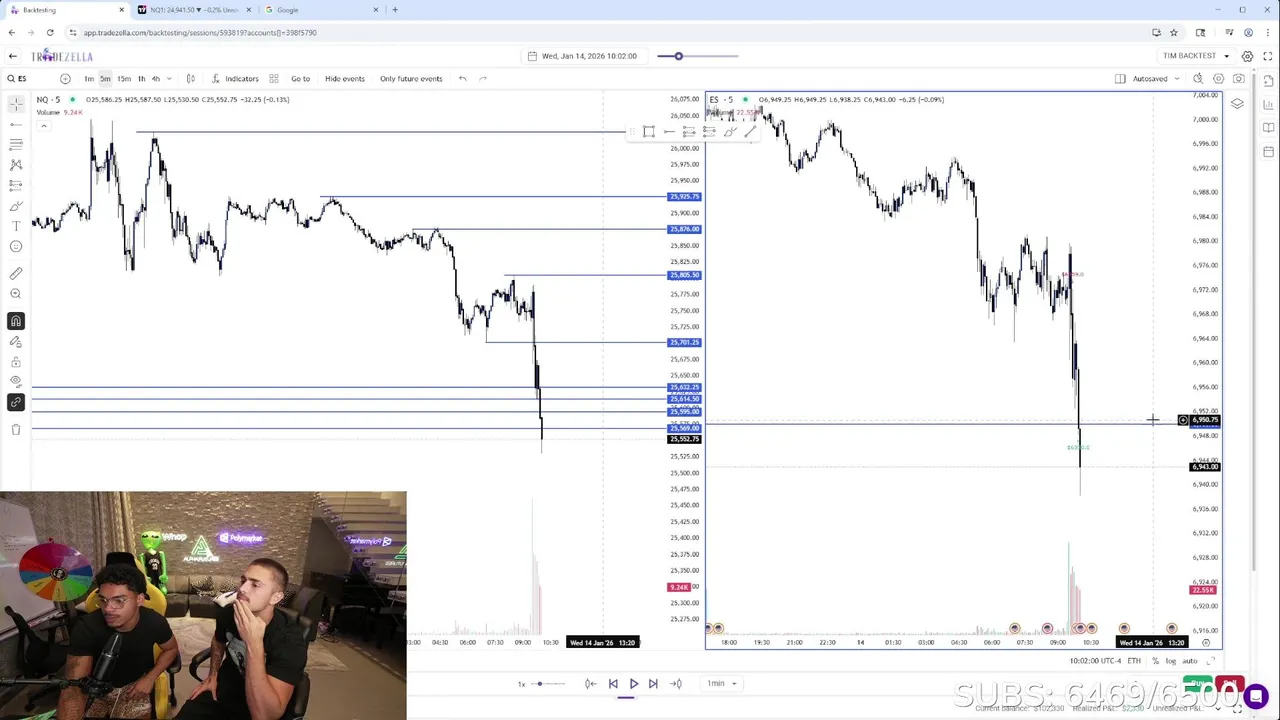1280x720 pixels.
Task: Click Hide events
Action: coord(344,79)
